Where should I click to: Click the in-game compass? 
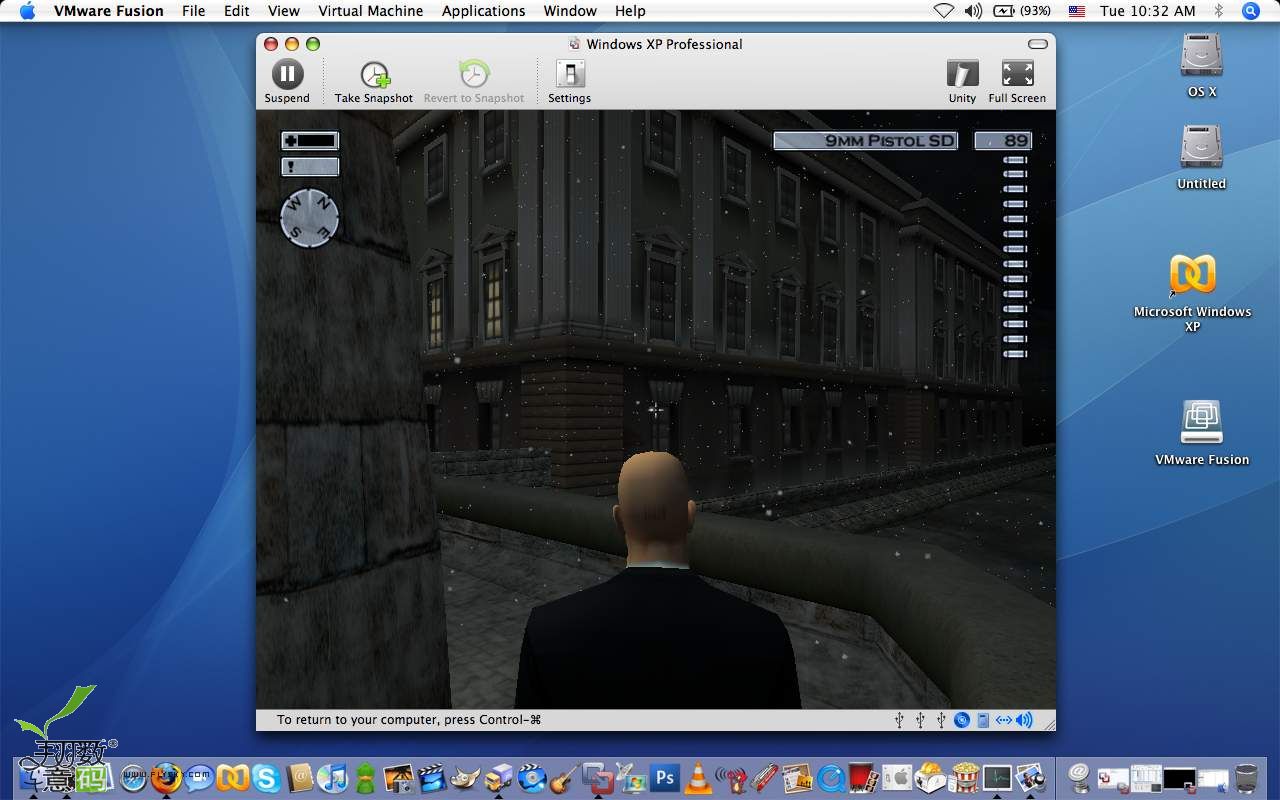click(310, 218)
